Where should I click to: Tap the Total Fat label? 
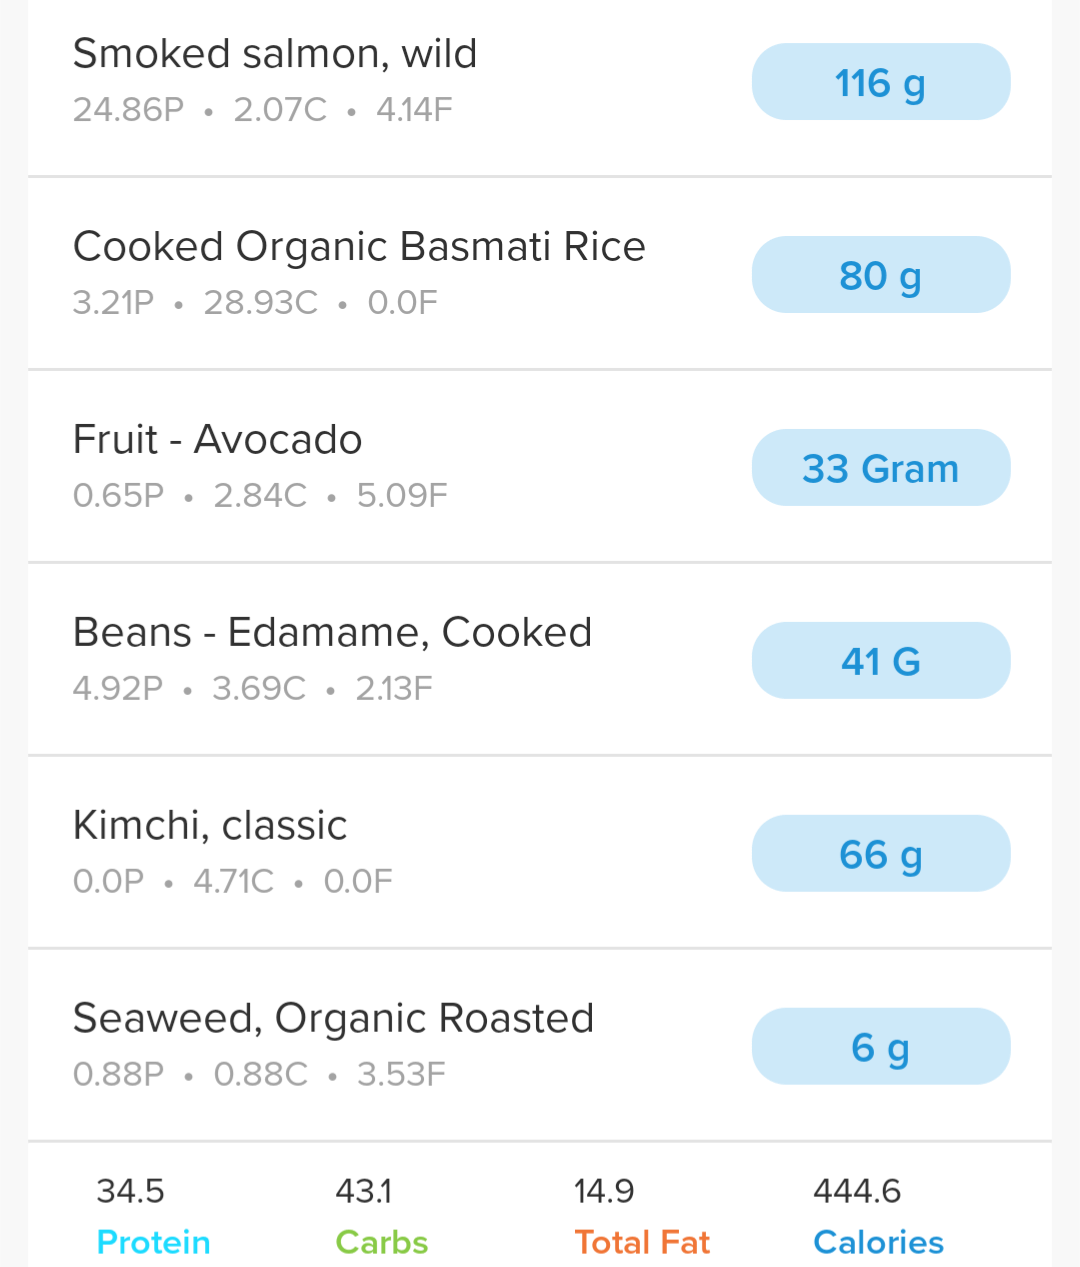click(x=642, y=1242)
